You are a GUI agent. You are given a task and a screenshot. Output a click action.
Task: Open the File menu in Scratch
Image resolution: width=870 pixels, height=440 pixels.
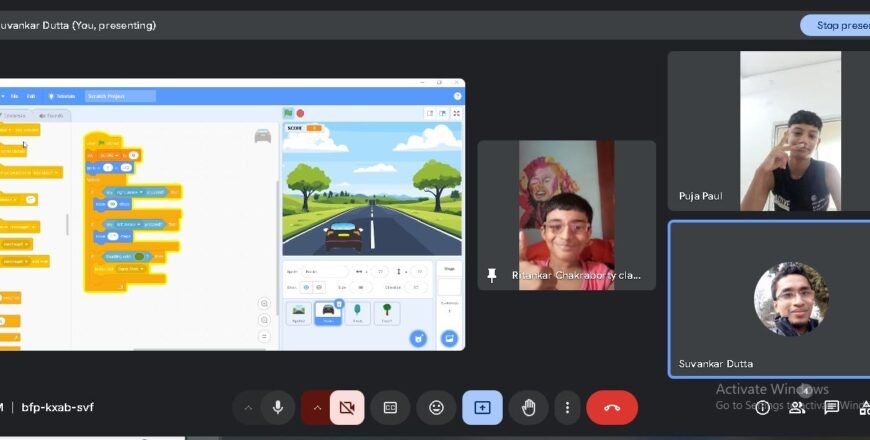(14, 97)
